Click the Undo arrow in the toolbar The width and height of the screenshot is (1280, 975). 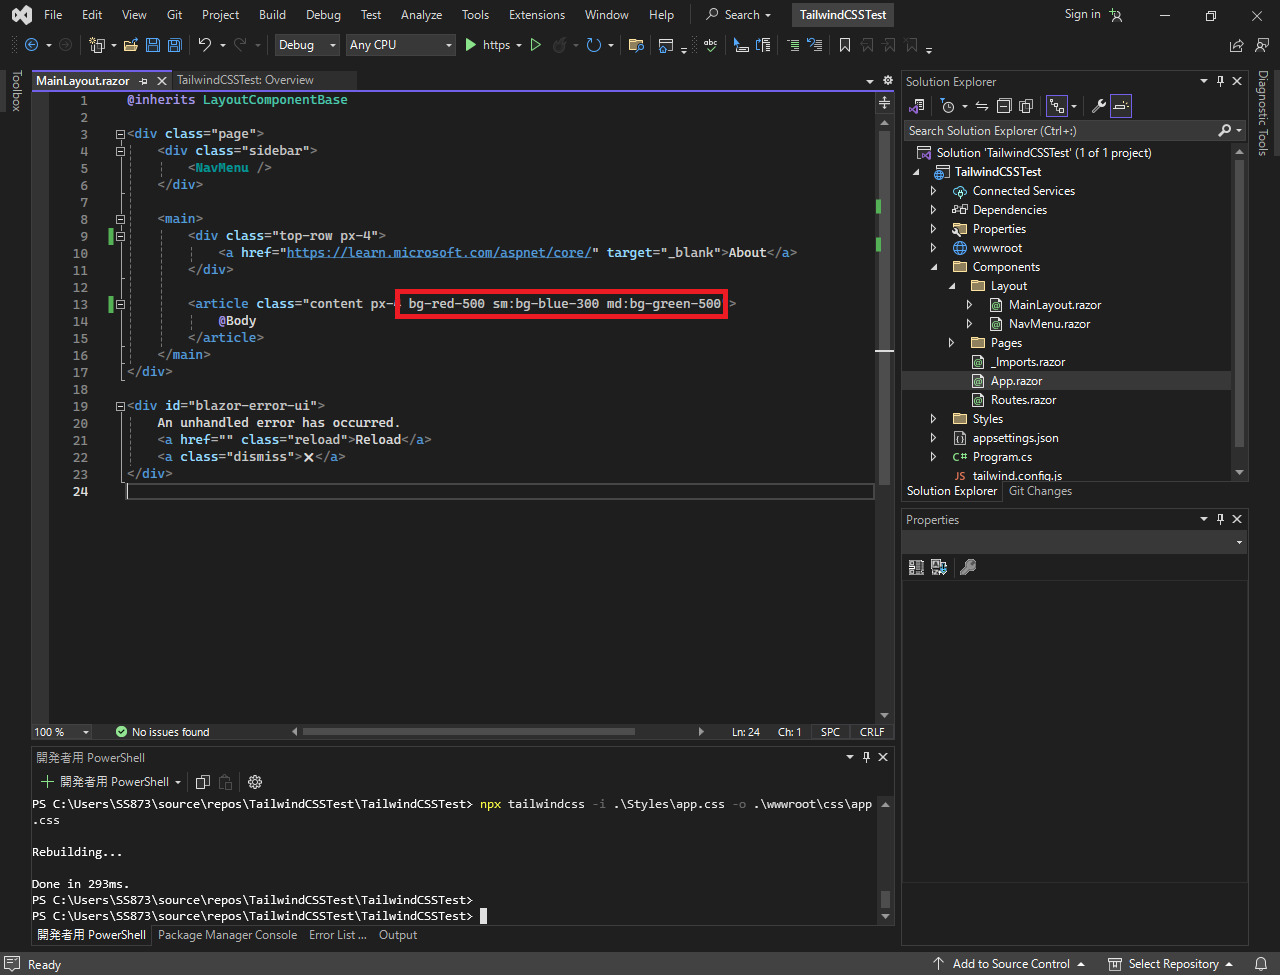(x=205, y=45)
